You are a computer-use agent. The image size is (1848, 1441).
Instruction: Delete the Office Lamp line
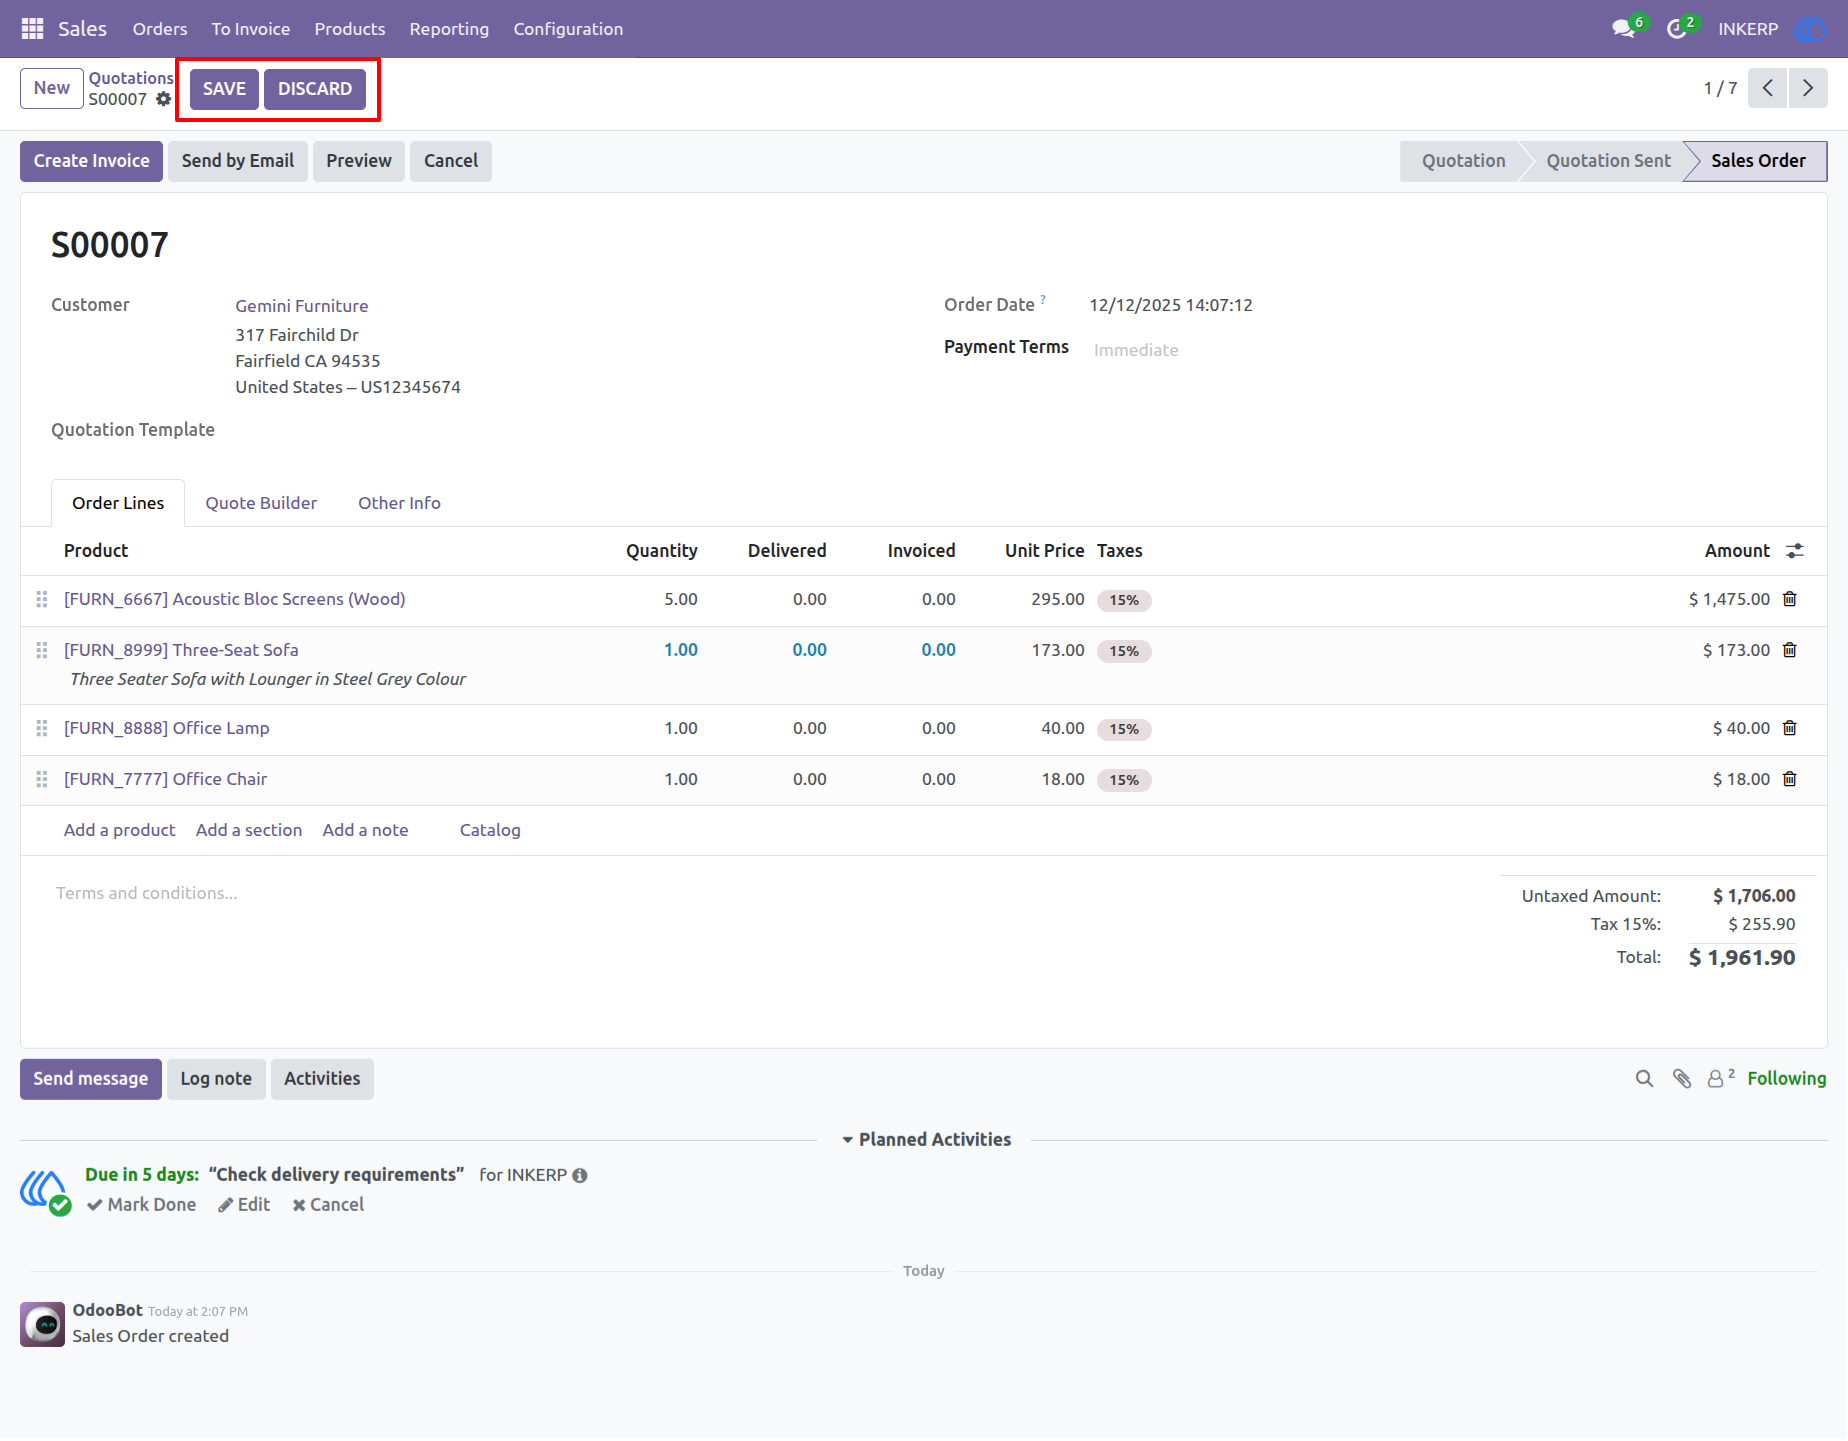1790,728
